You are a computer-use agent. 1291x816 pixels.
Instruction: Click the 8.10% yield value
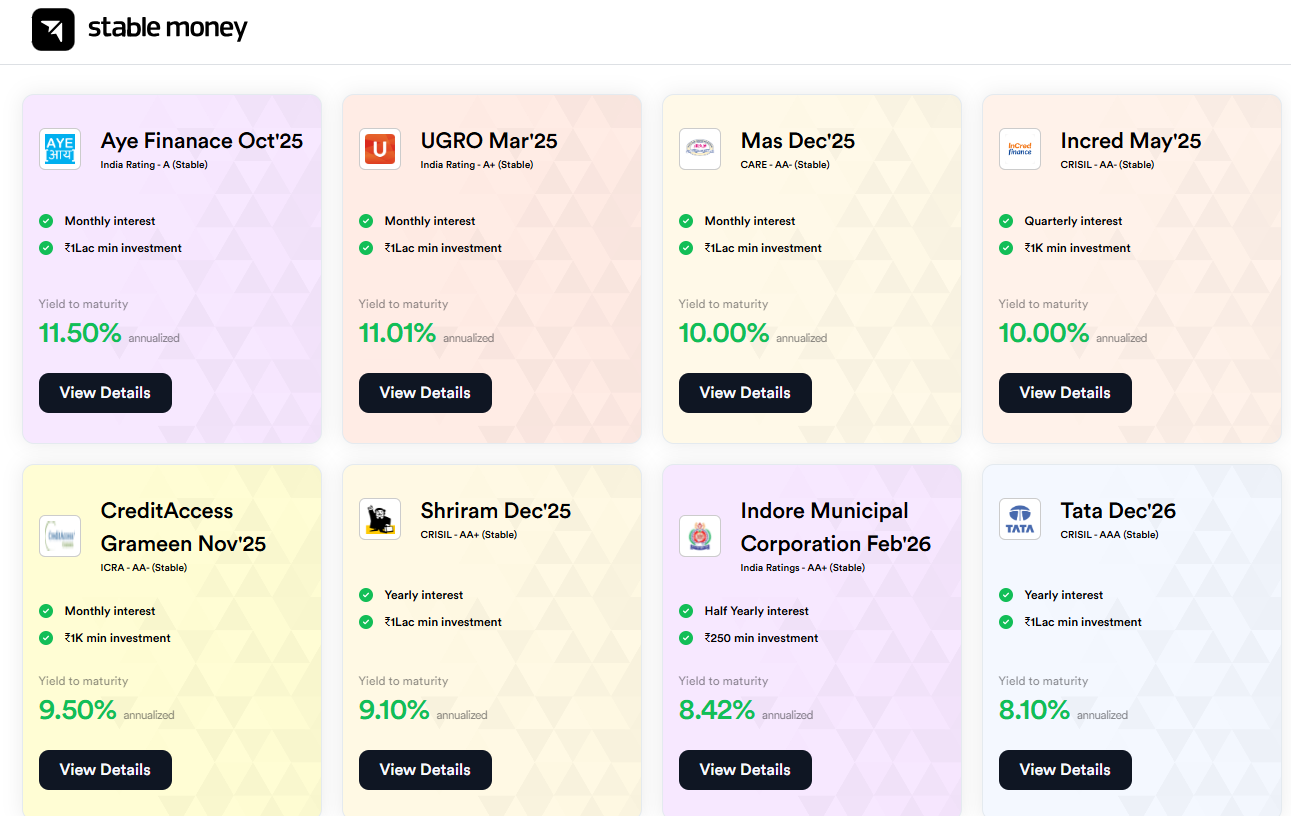(x=1034, y=710)
